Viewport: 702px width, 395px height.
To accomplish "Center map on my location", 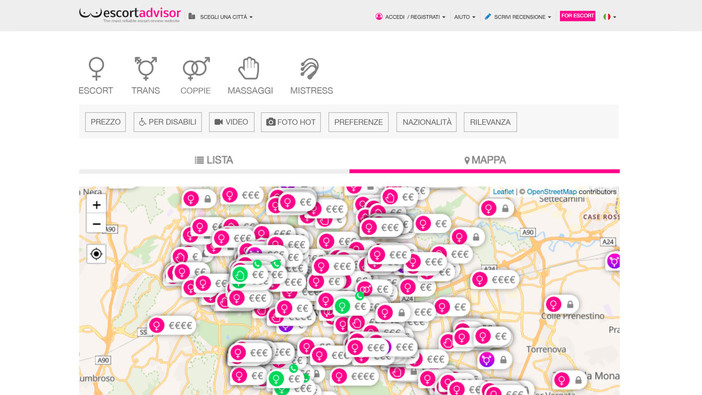I will coord(96,254).
